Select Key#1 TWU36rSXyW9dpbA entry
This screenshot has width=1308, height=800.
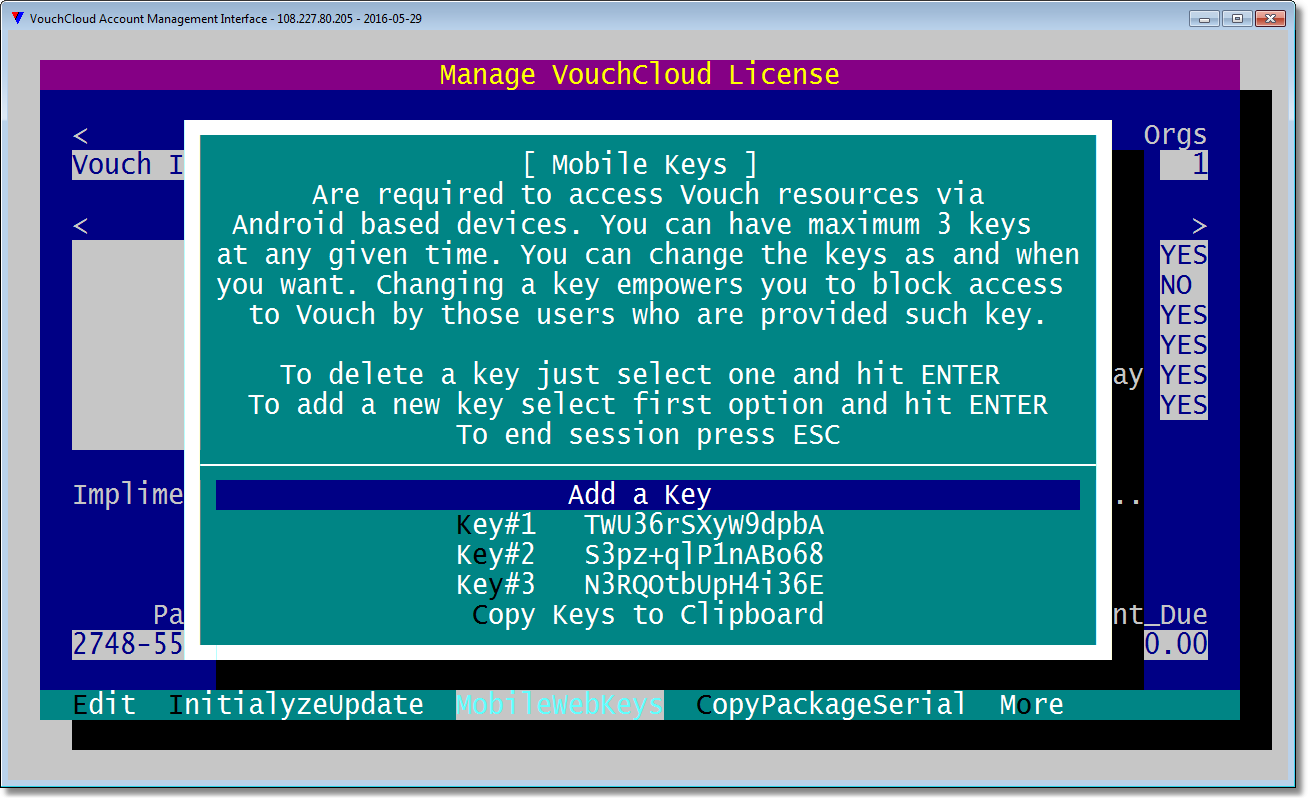pyautogui.click(x=640, y=525)
